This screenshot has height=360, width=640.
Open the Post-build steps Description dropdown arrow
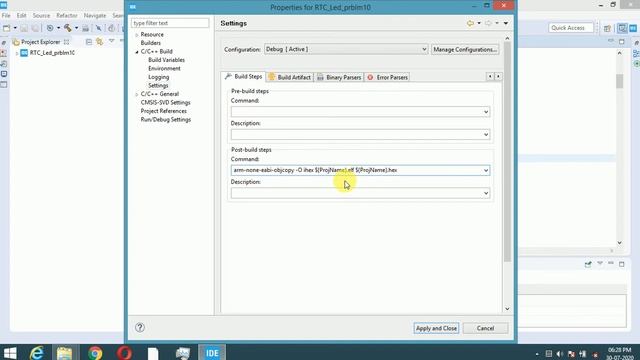486,193
